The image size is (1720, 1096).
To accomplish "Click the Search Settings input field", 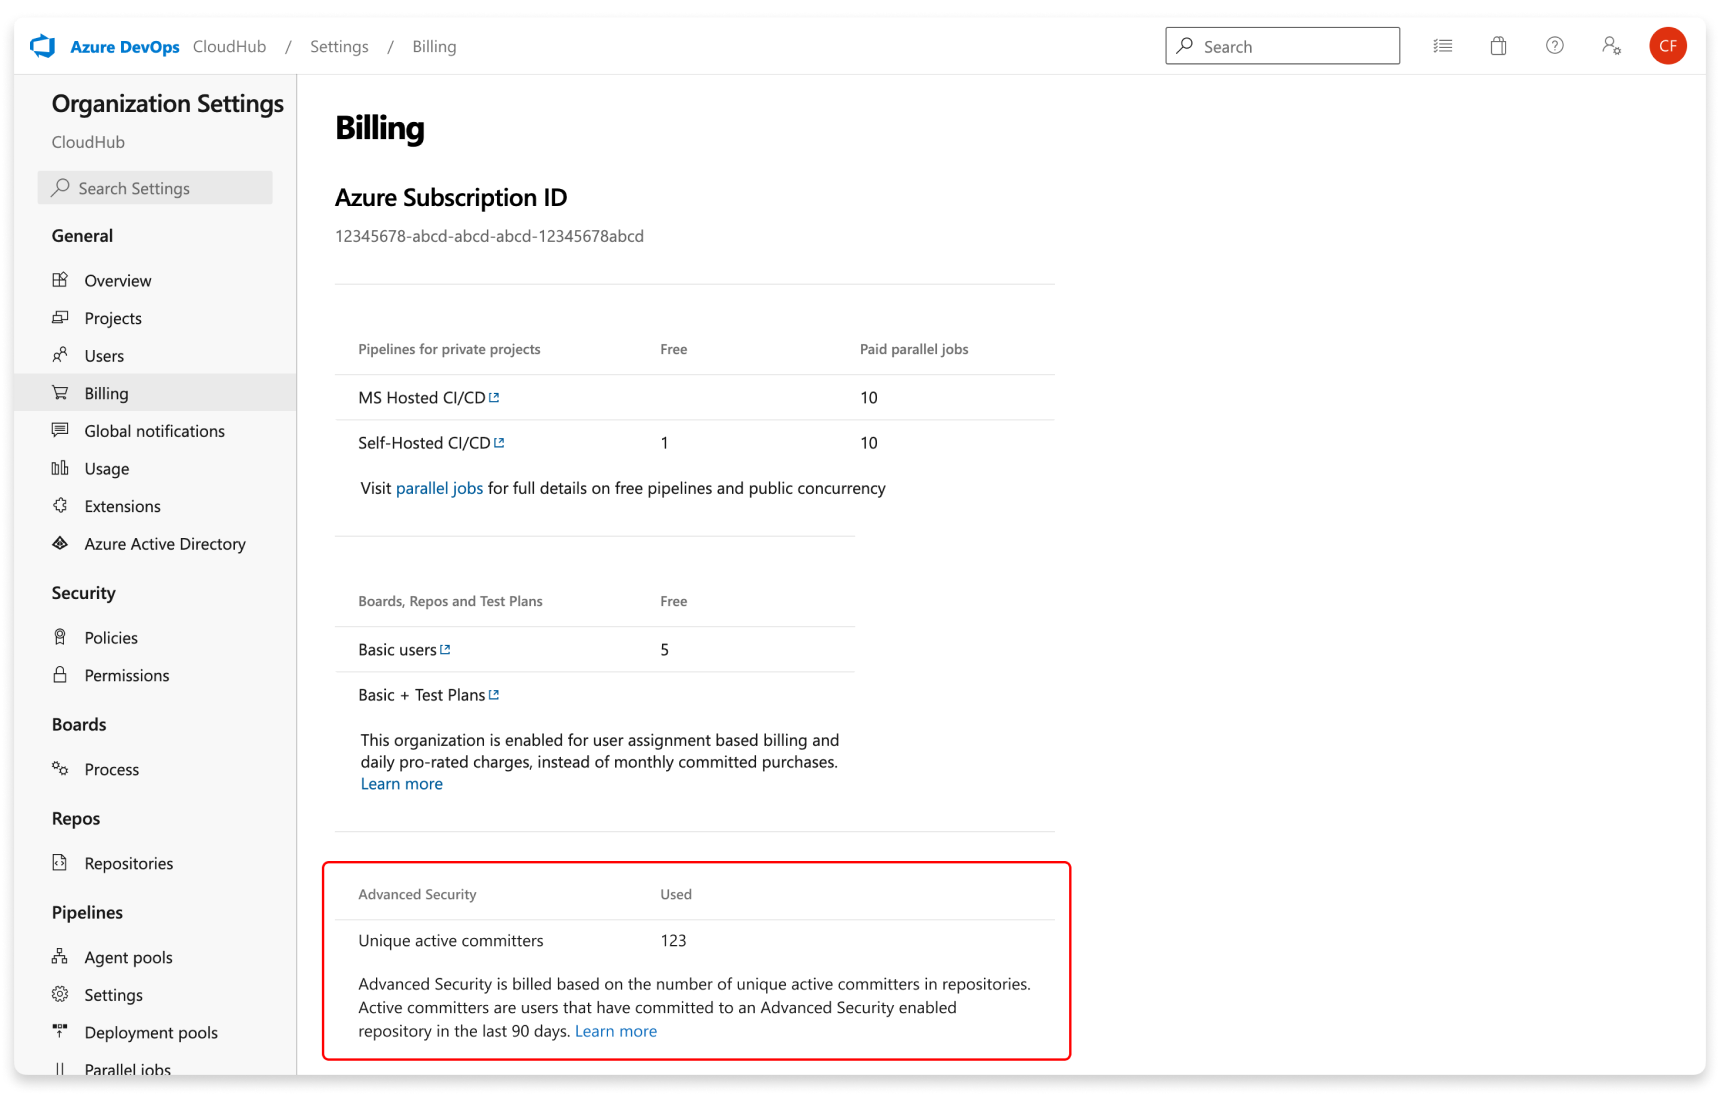I will pyautogui.click(x=155, y=187).
